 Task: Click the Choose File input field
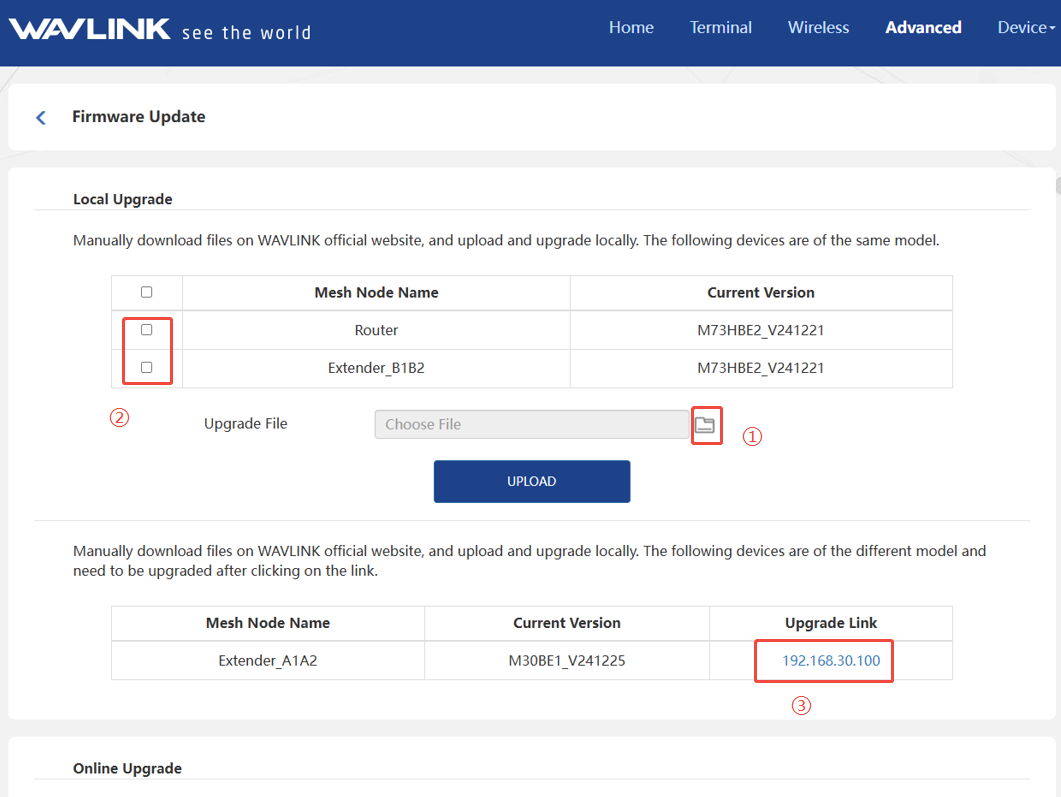531,425
